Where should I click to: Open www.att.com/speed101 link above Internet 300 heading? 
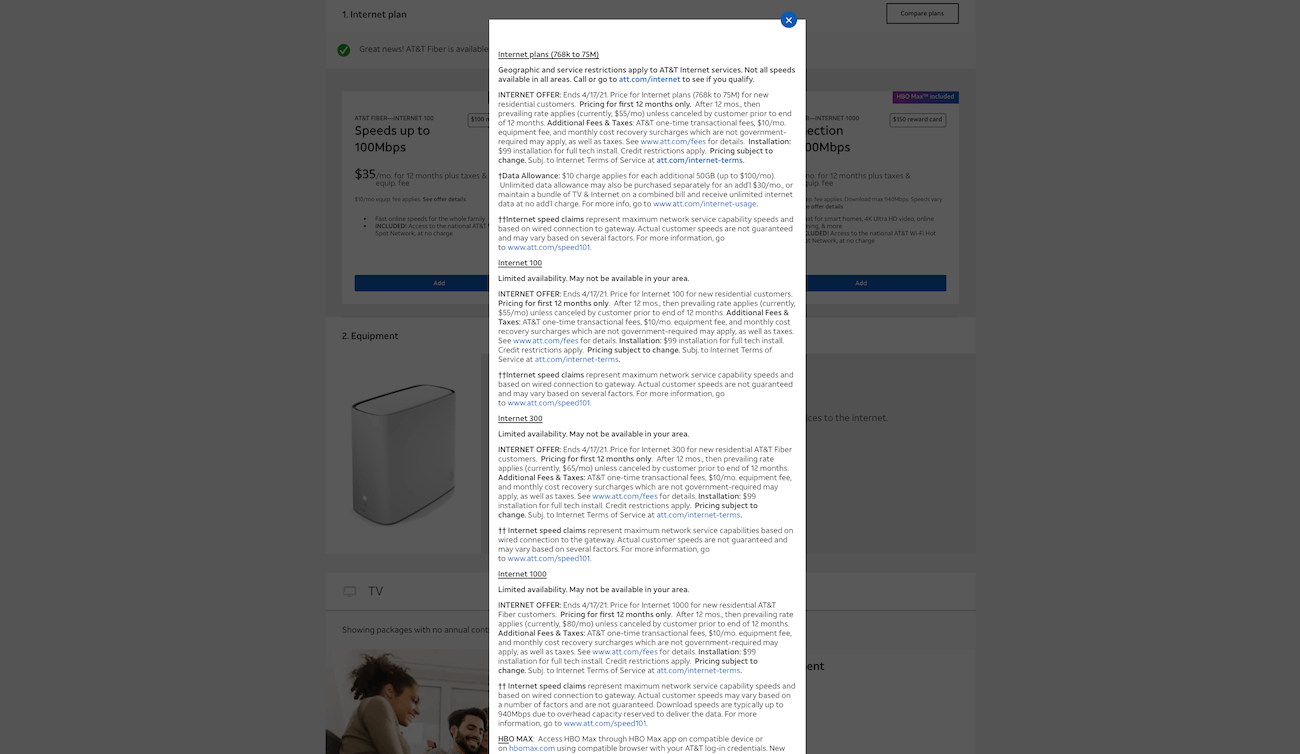[x=548, y=403]
